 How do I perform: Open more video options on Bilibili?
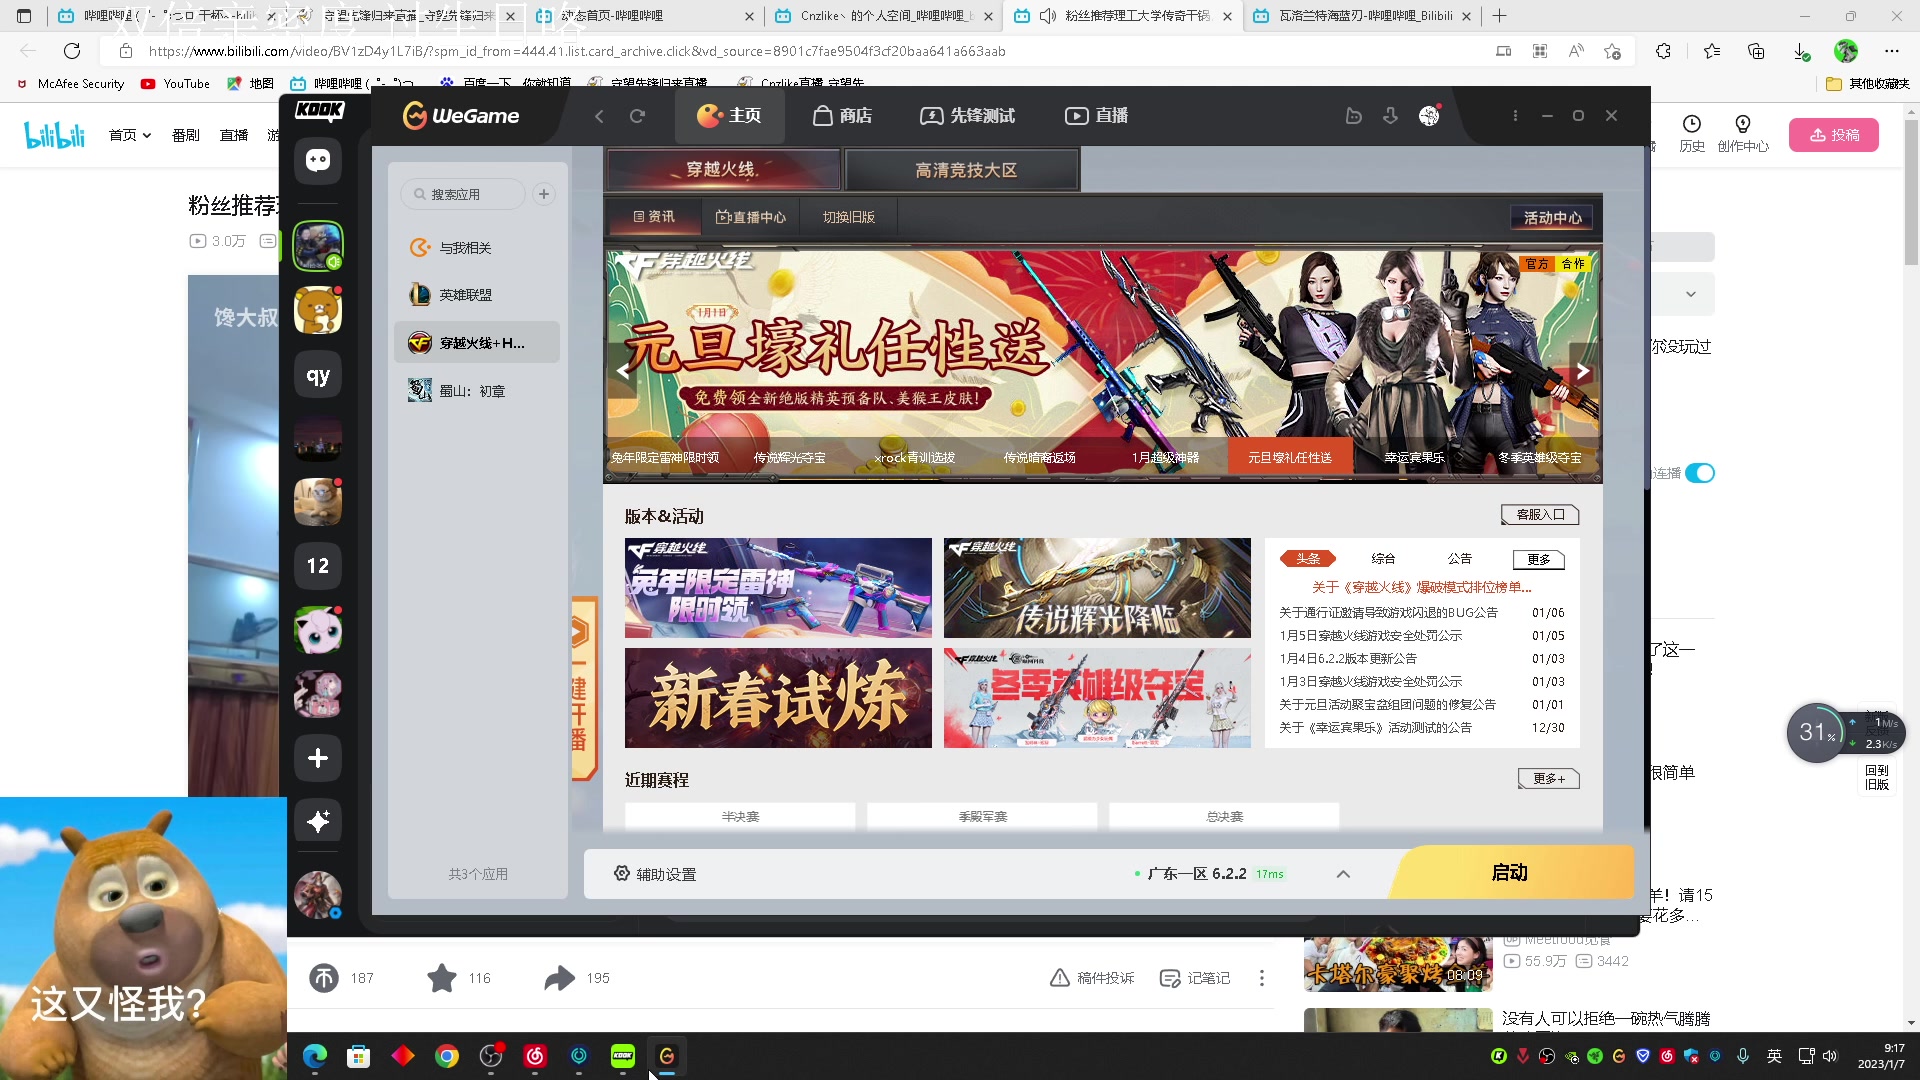(1262, 978)
